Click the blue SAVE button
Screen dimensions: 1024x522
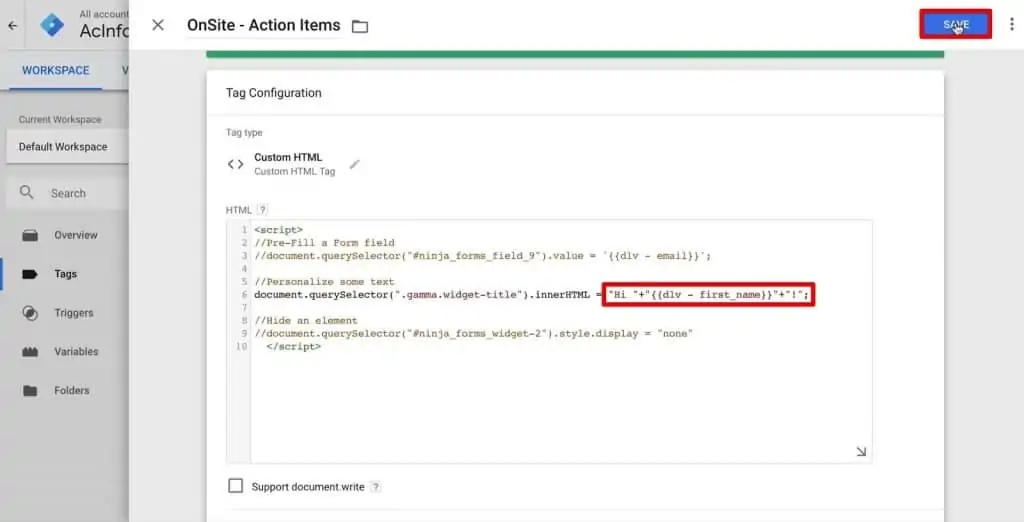[x=955, y=24]
